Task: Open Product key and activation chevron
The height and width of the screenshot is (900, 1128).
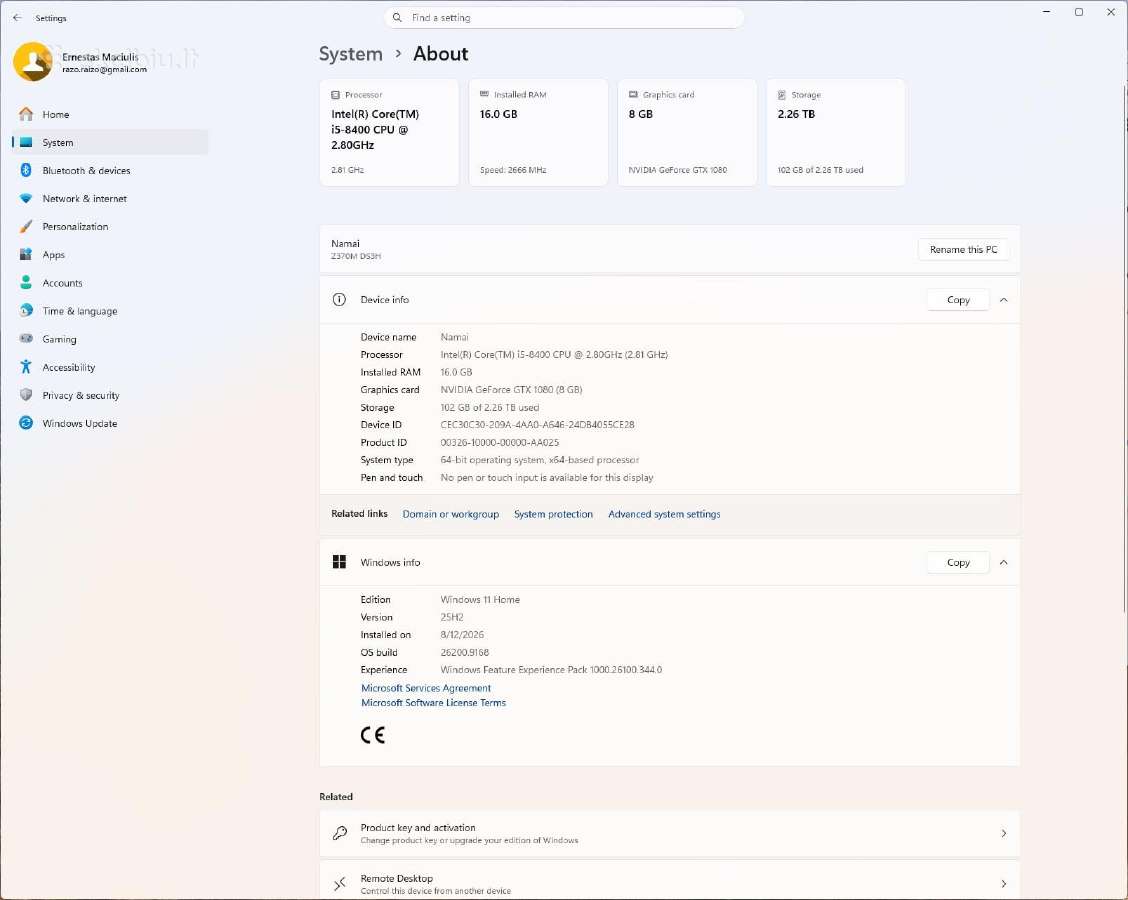Action: tap(1004, 833)
